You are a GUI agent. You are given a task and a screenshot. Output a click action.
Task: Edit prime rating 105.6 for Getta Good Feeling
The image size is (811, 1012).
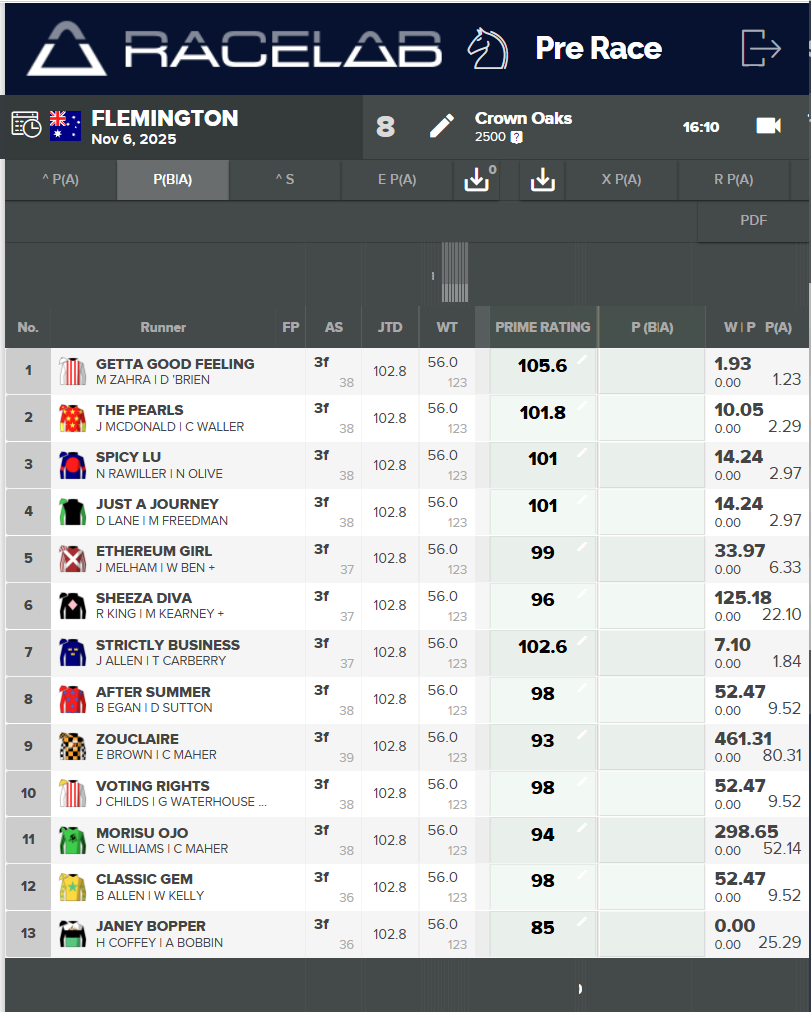pos(542,366)
